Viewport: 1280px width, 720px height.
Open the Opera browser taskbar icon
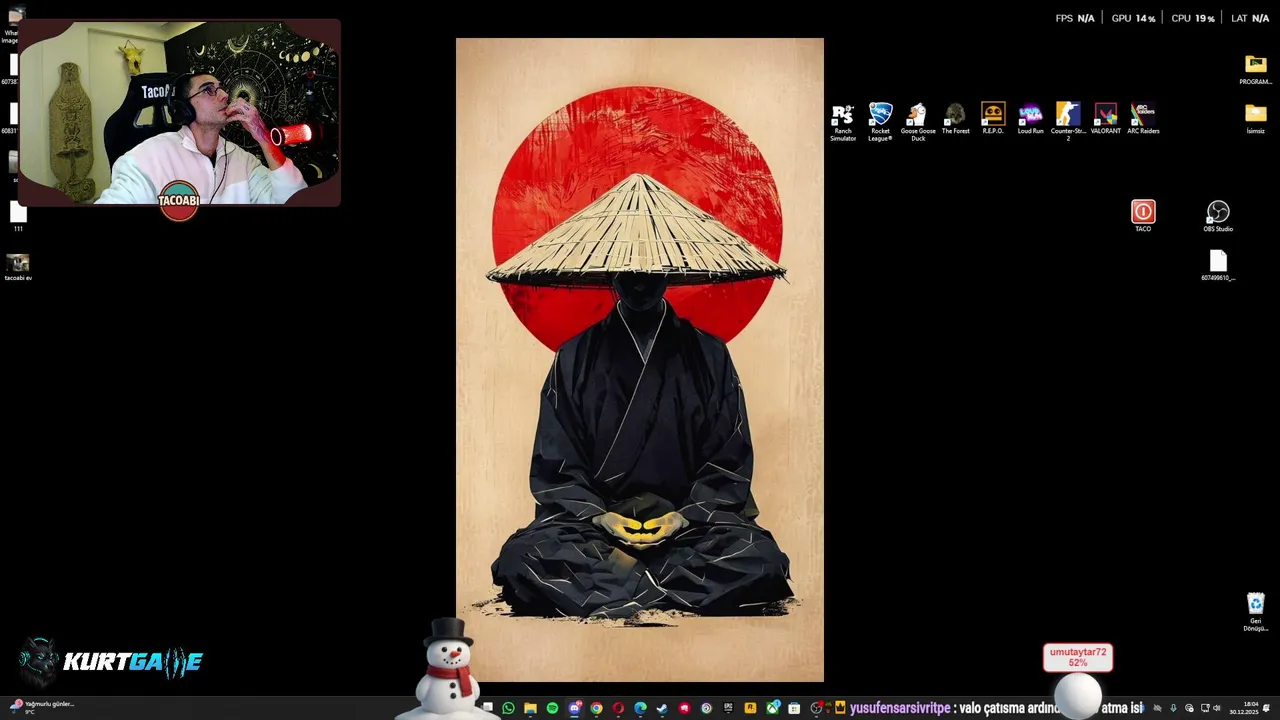pyautogui.click(x=618, y=708)
